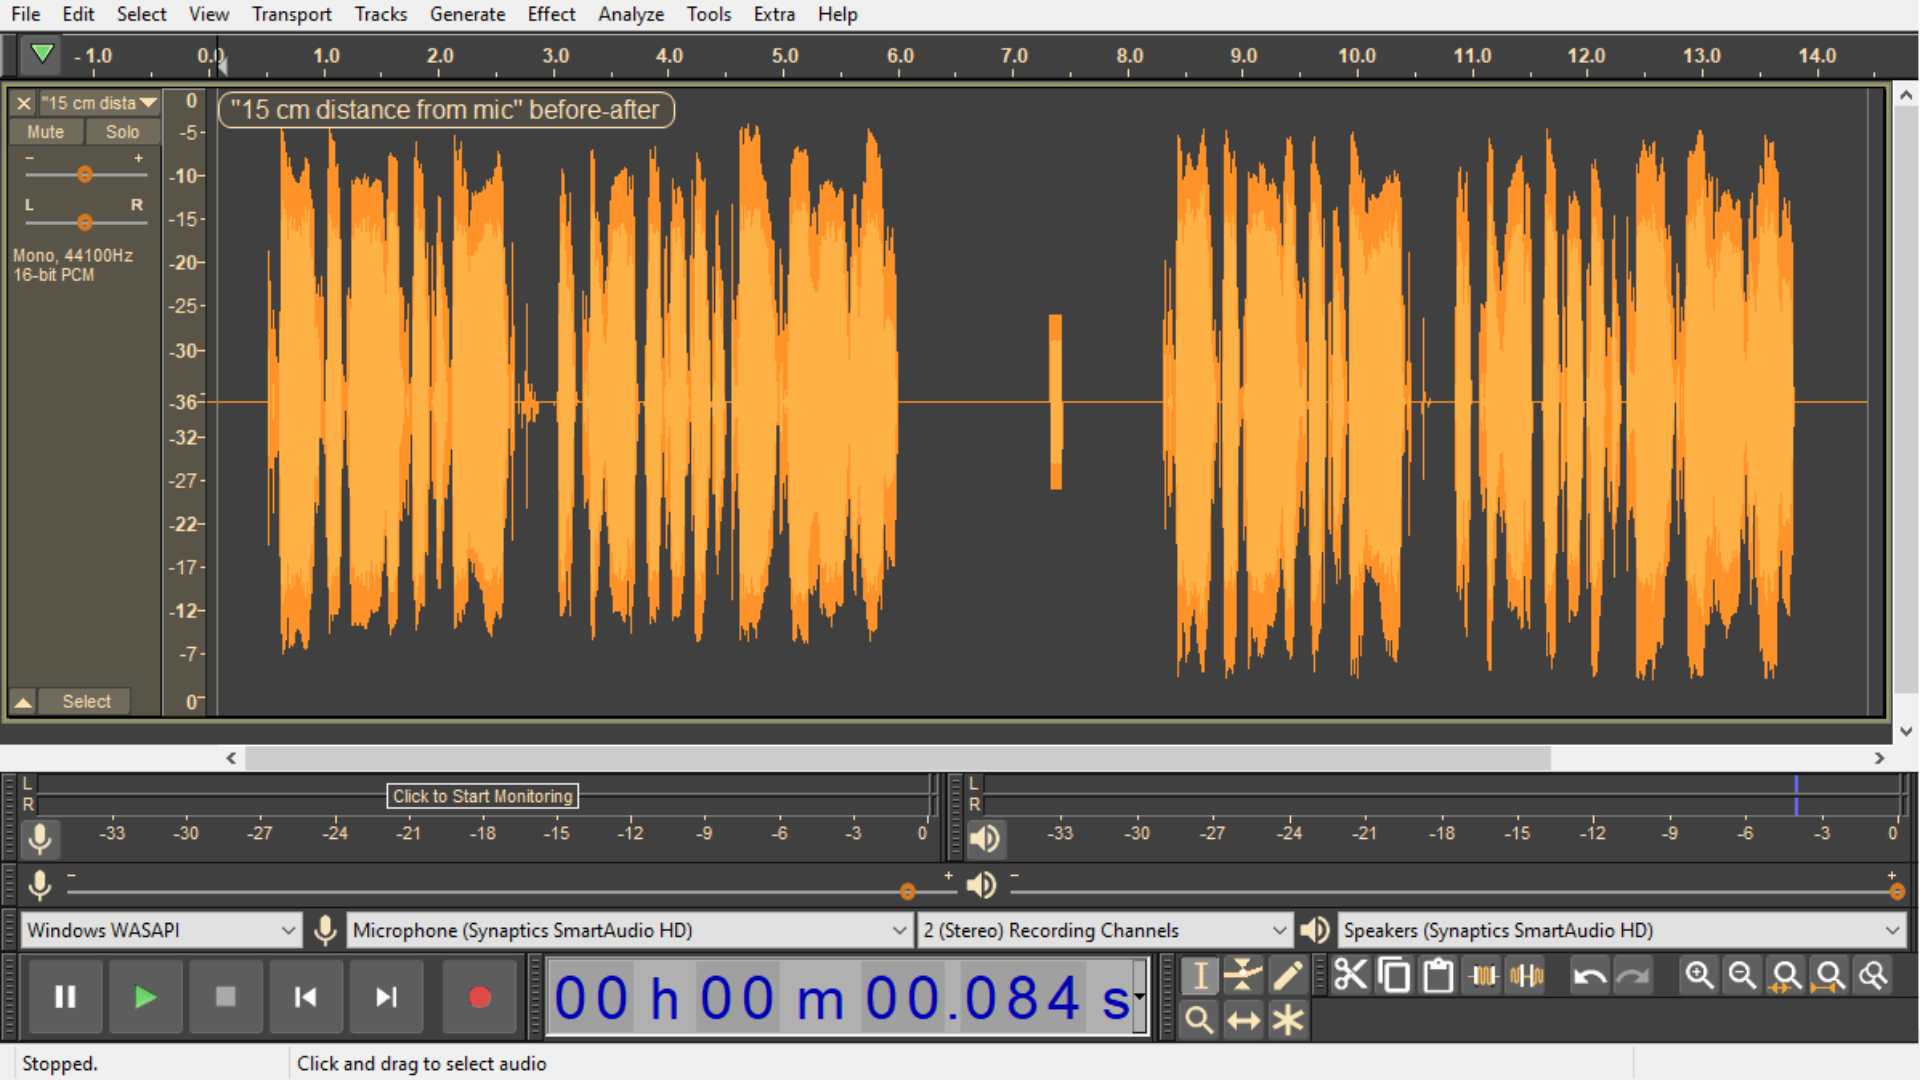Screen dimensions: 1920x1080
Task: Open the track name dropdown menu
Action: pos(99,103)
